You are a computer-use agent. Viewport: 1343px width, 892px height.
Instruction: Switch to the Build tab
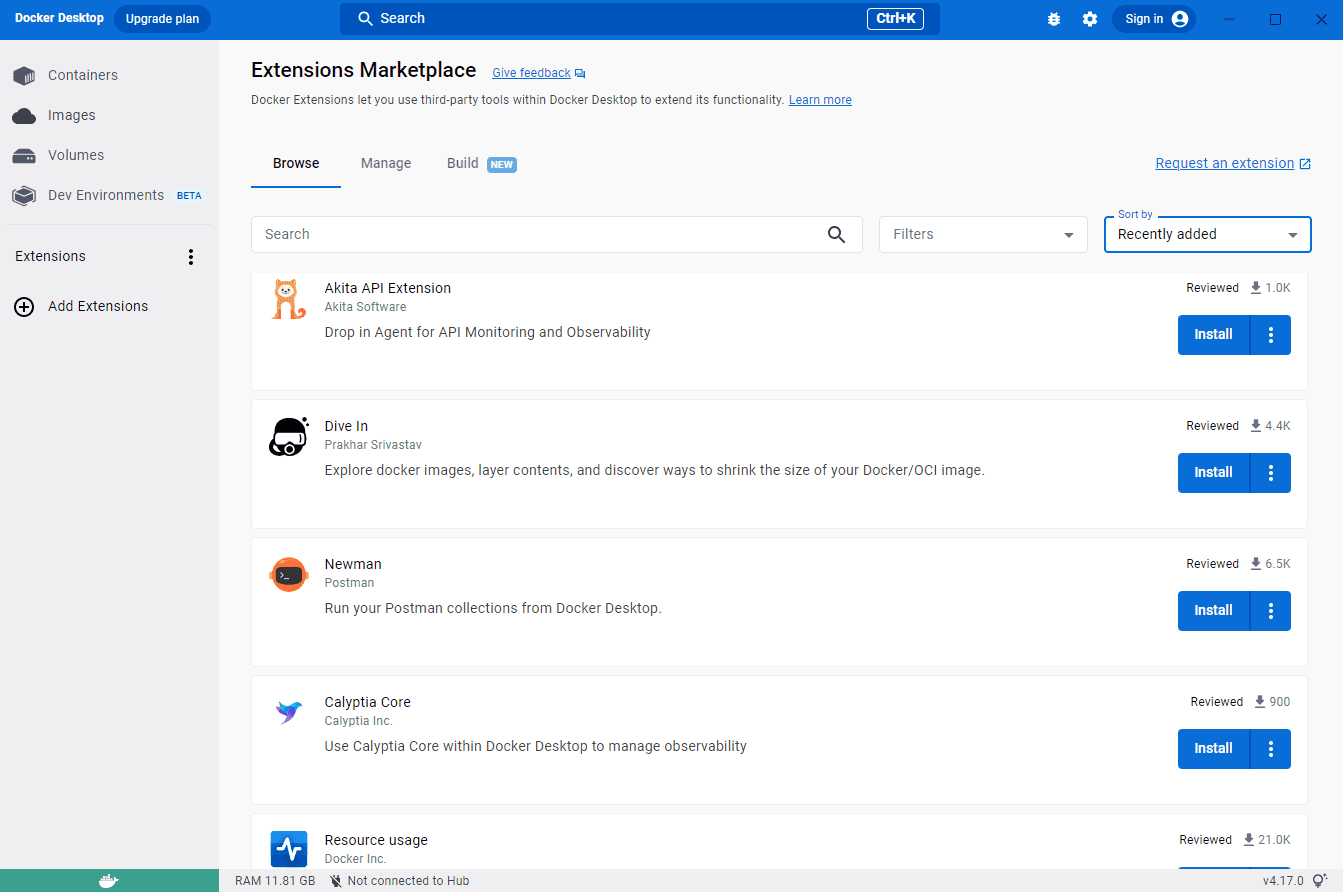point(463,163)
